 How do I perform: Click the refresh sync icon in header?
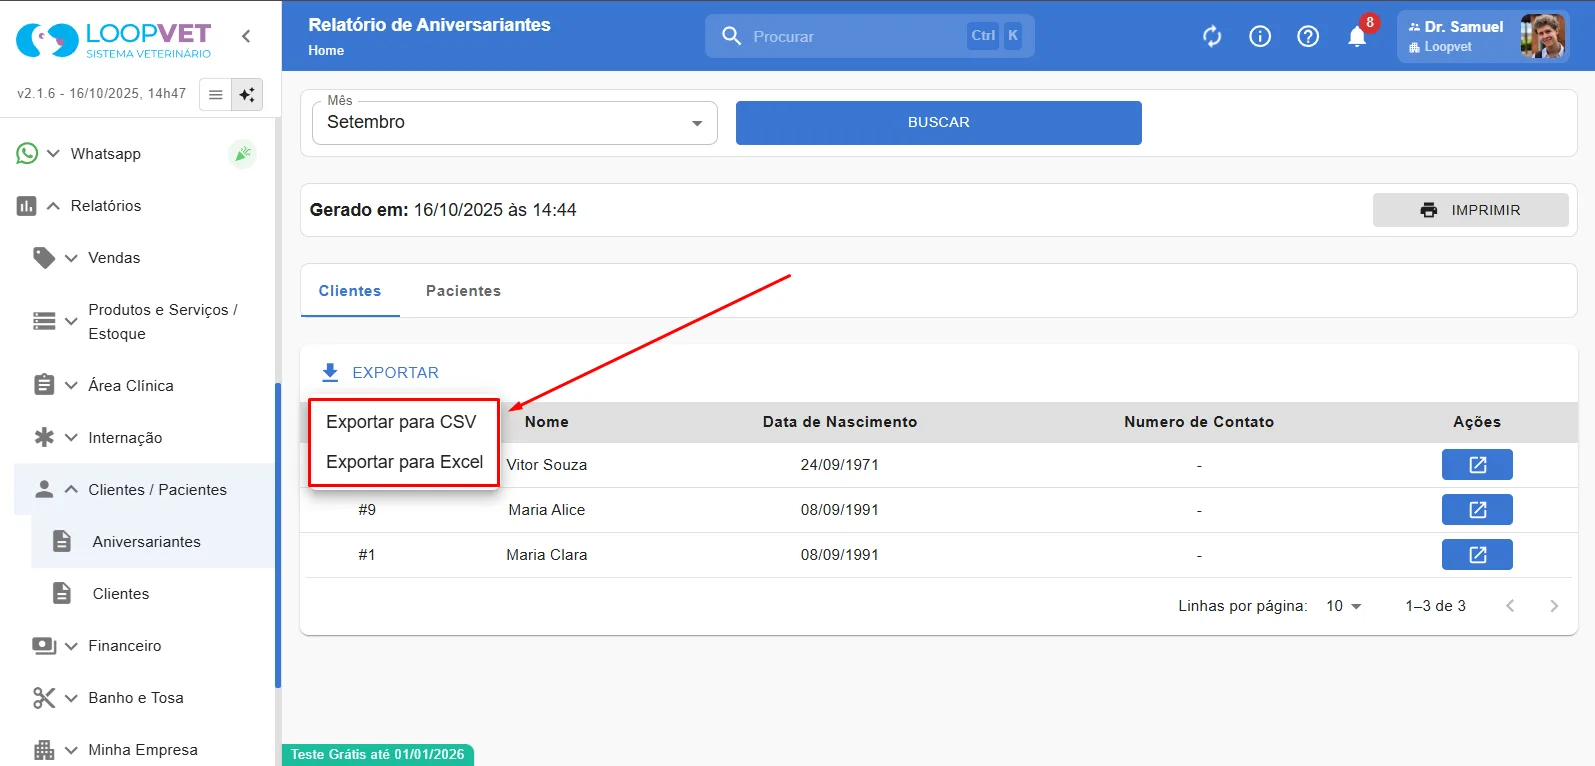(1212, 37)
